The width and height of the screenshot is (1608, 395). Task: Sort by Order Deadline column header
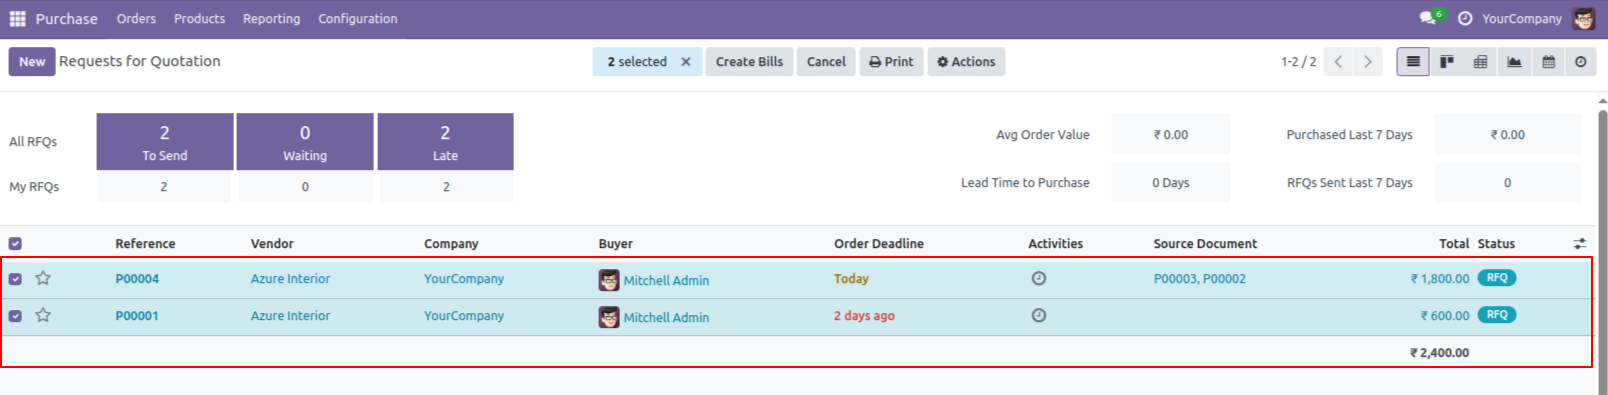(879, 244)
